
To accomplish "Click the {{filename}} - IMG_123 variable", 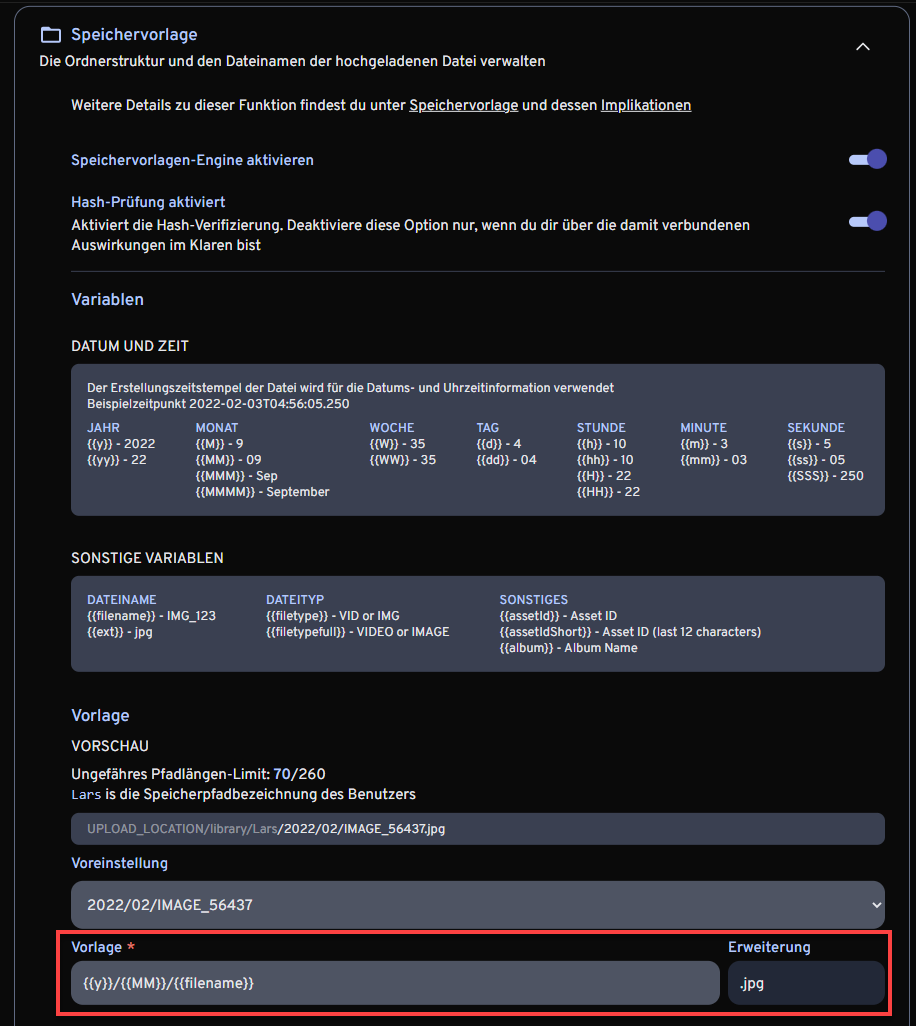I will [x=151, y=616].
